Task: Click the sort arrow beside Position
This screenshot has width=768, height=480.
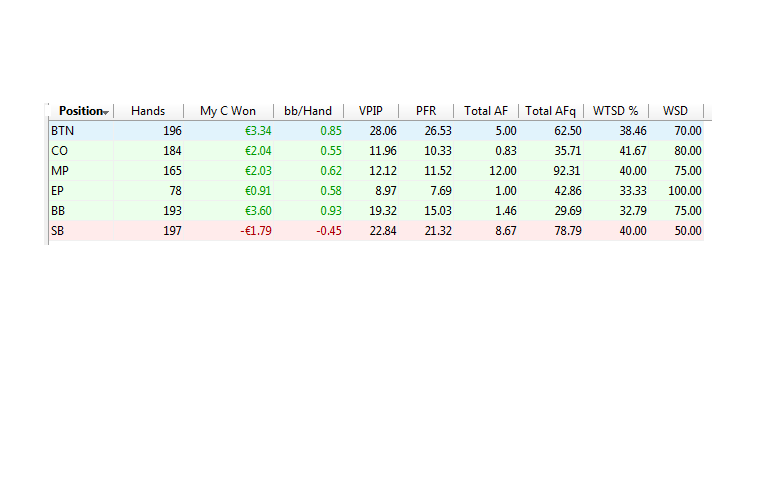Action: point(106,113)
